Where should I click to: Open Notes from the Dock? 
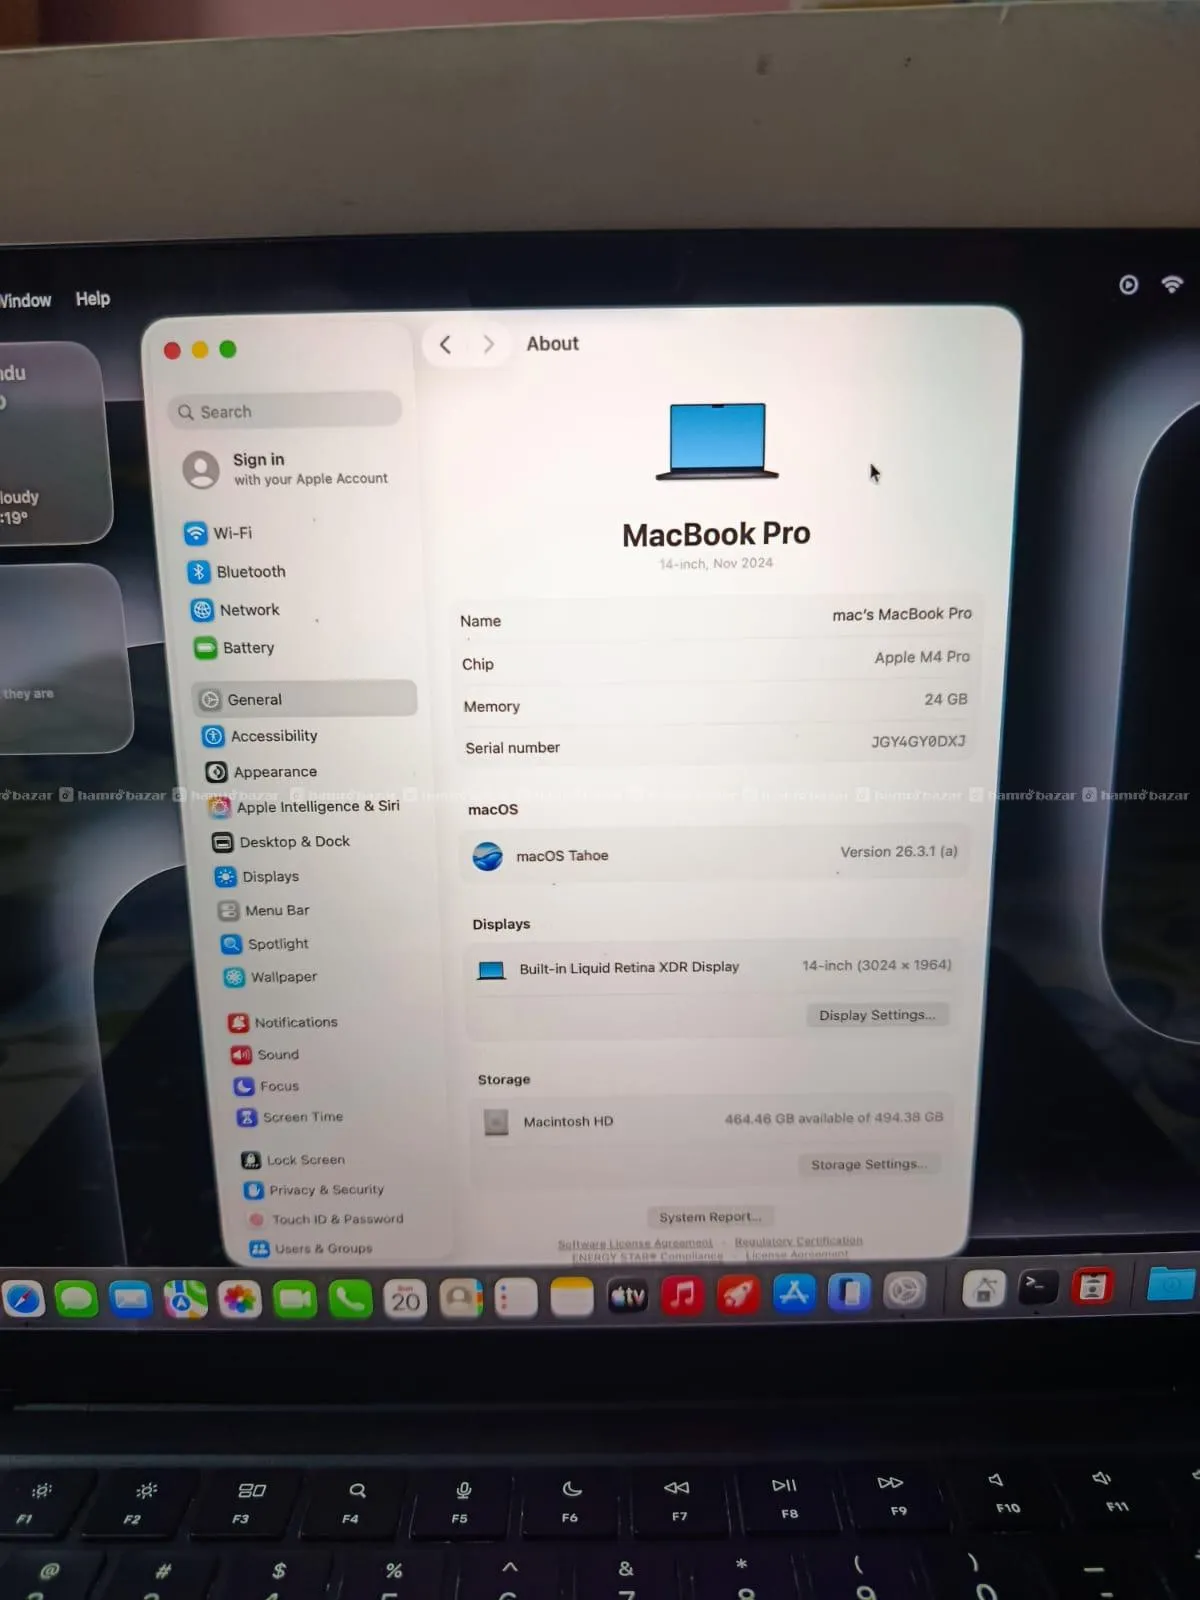coord(572,1298)
